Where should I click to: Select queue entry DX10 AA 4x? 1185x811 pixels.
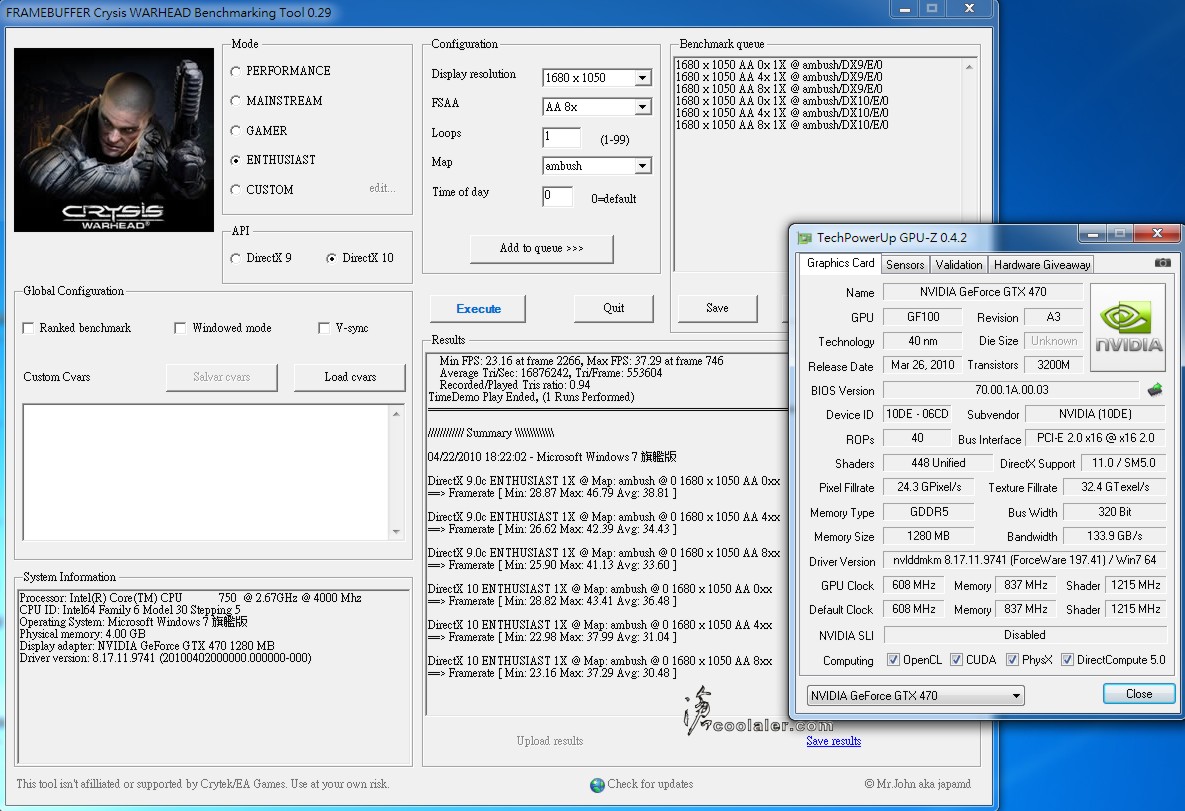(781, 113)
